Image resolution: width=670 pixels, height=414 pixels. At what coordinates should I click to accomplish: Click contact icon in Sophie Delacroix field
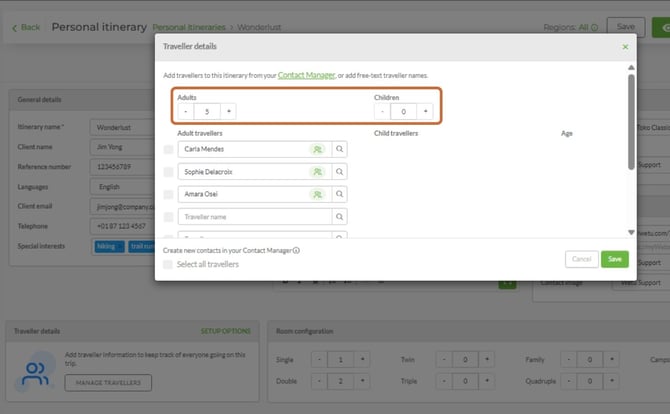coord(317,172)
